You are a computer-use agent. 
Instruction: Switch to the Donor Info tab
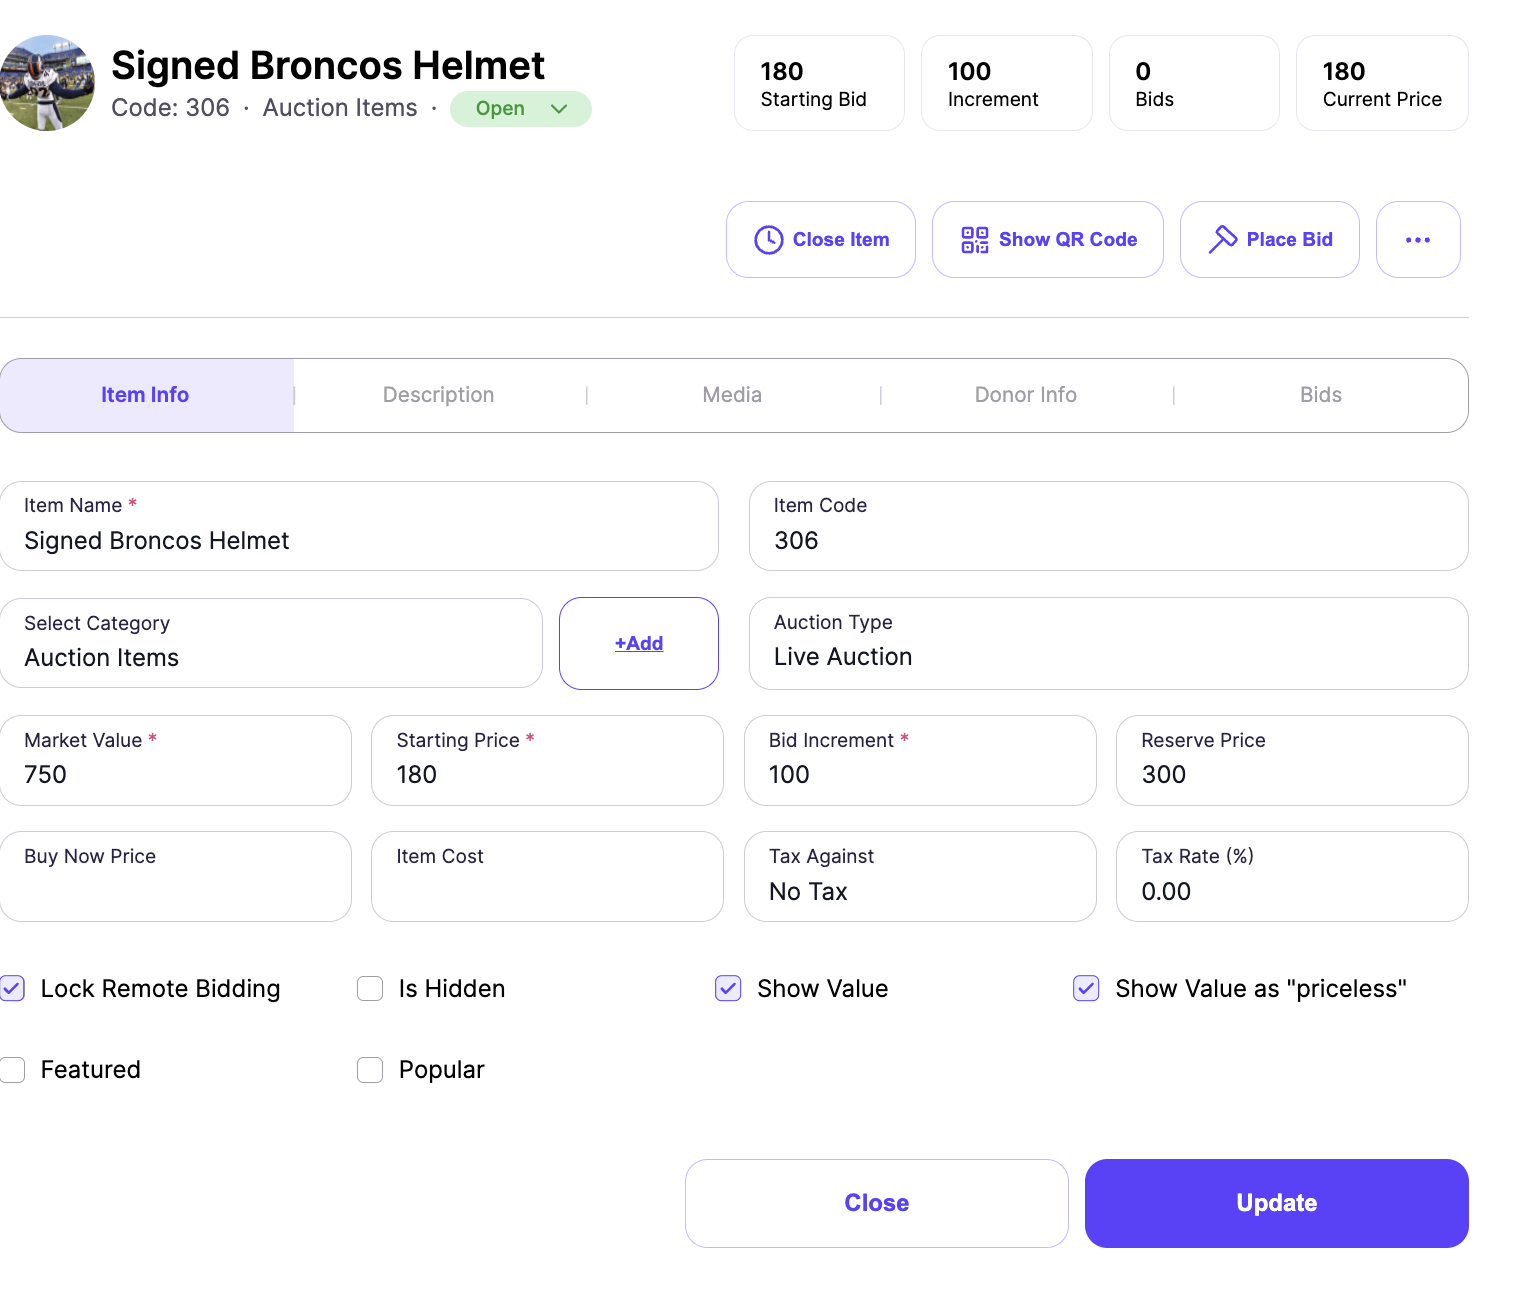[1026, 395]
